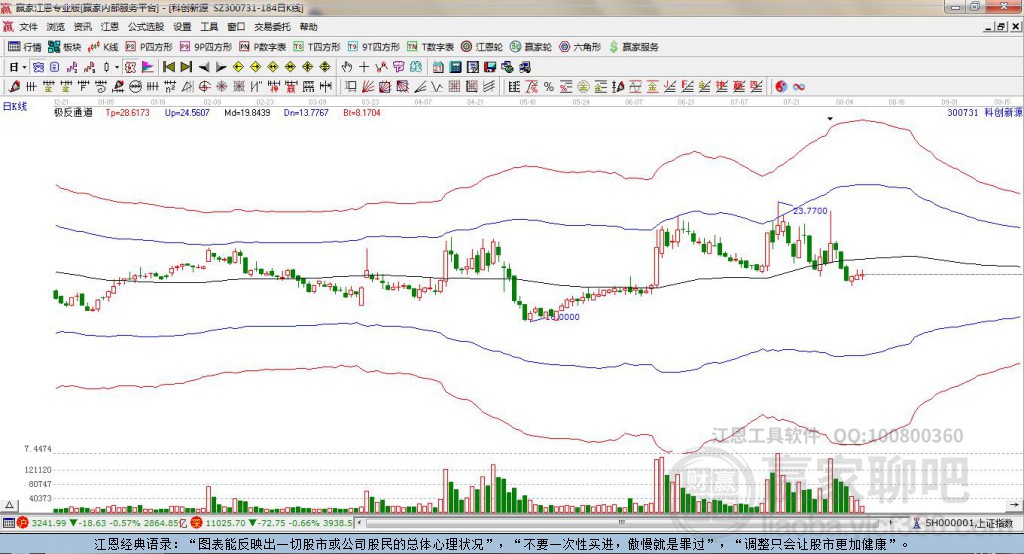This screenshot has height=554, width=1024.
Task: Click the blue infinity symbol icon
Action: click(x=798, y=86)
